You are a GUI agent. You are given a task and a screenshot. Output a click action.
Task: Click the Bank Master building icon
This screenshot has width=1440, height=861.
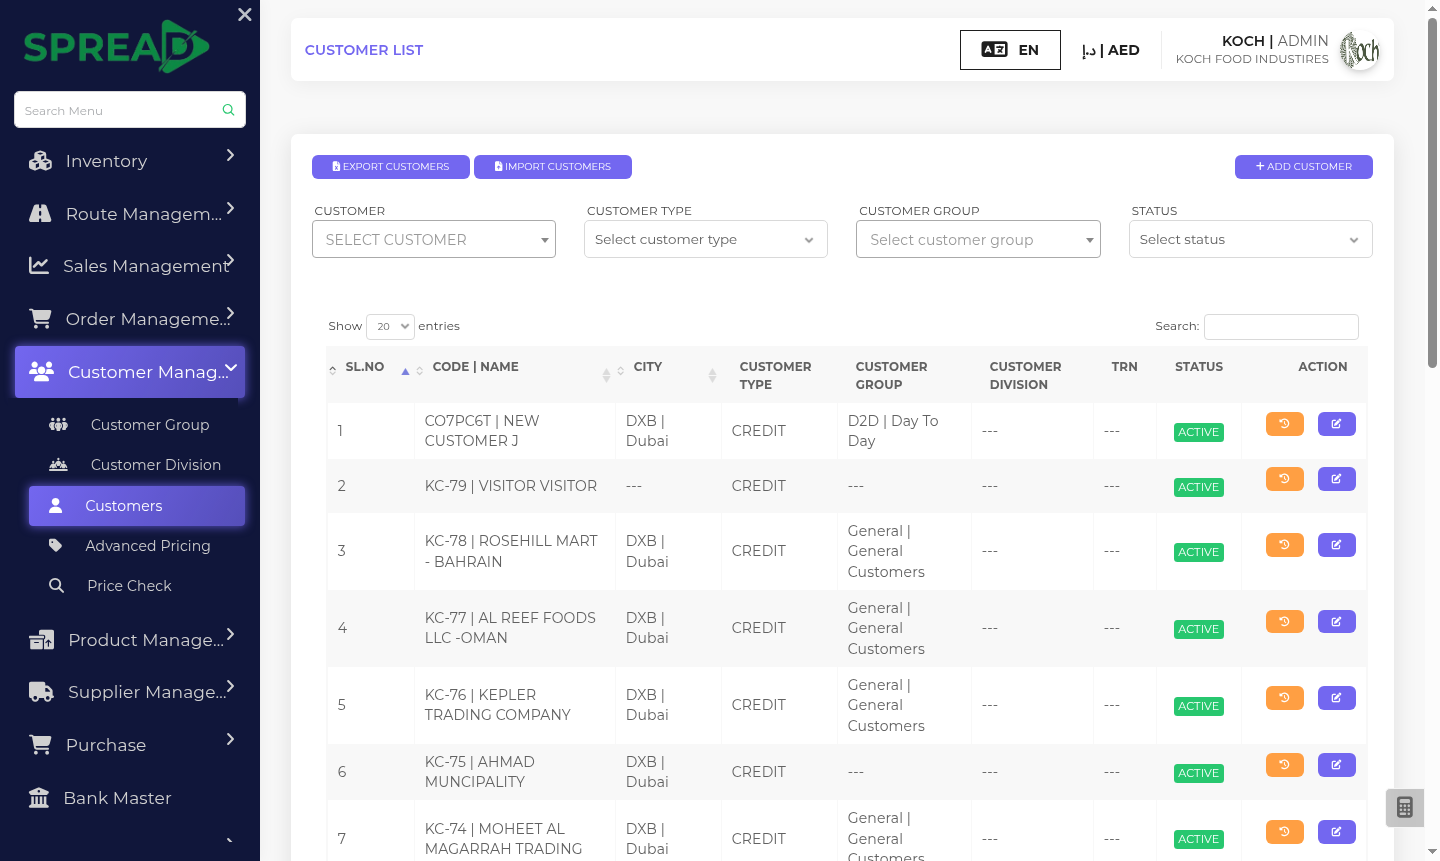coord(39,798)
